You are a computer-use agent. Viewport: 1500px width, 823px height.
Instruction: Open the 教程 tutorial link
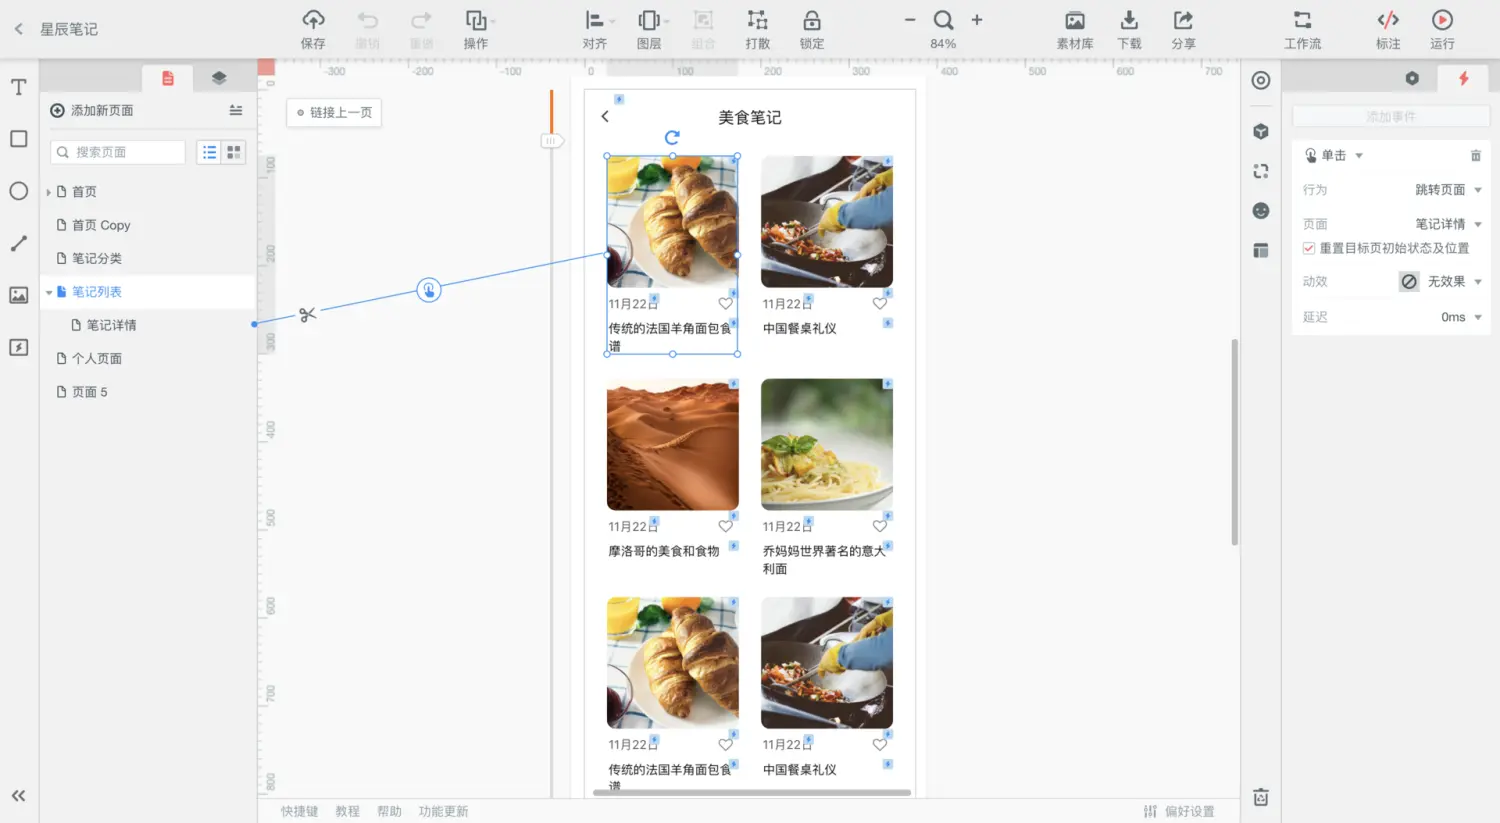tap(347, 811)
